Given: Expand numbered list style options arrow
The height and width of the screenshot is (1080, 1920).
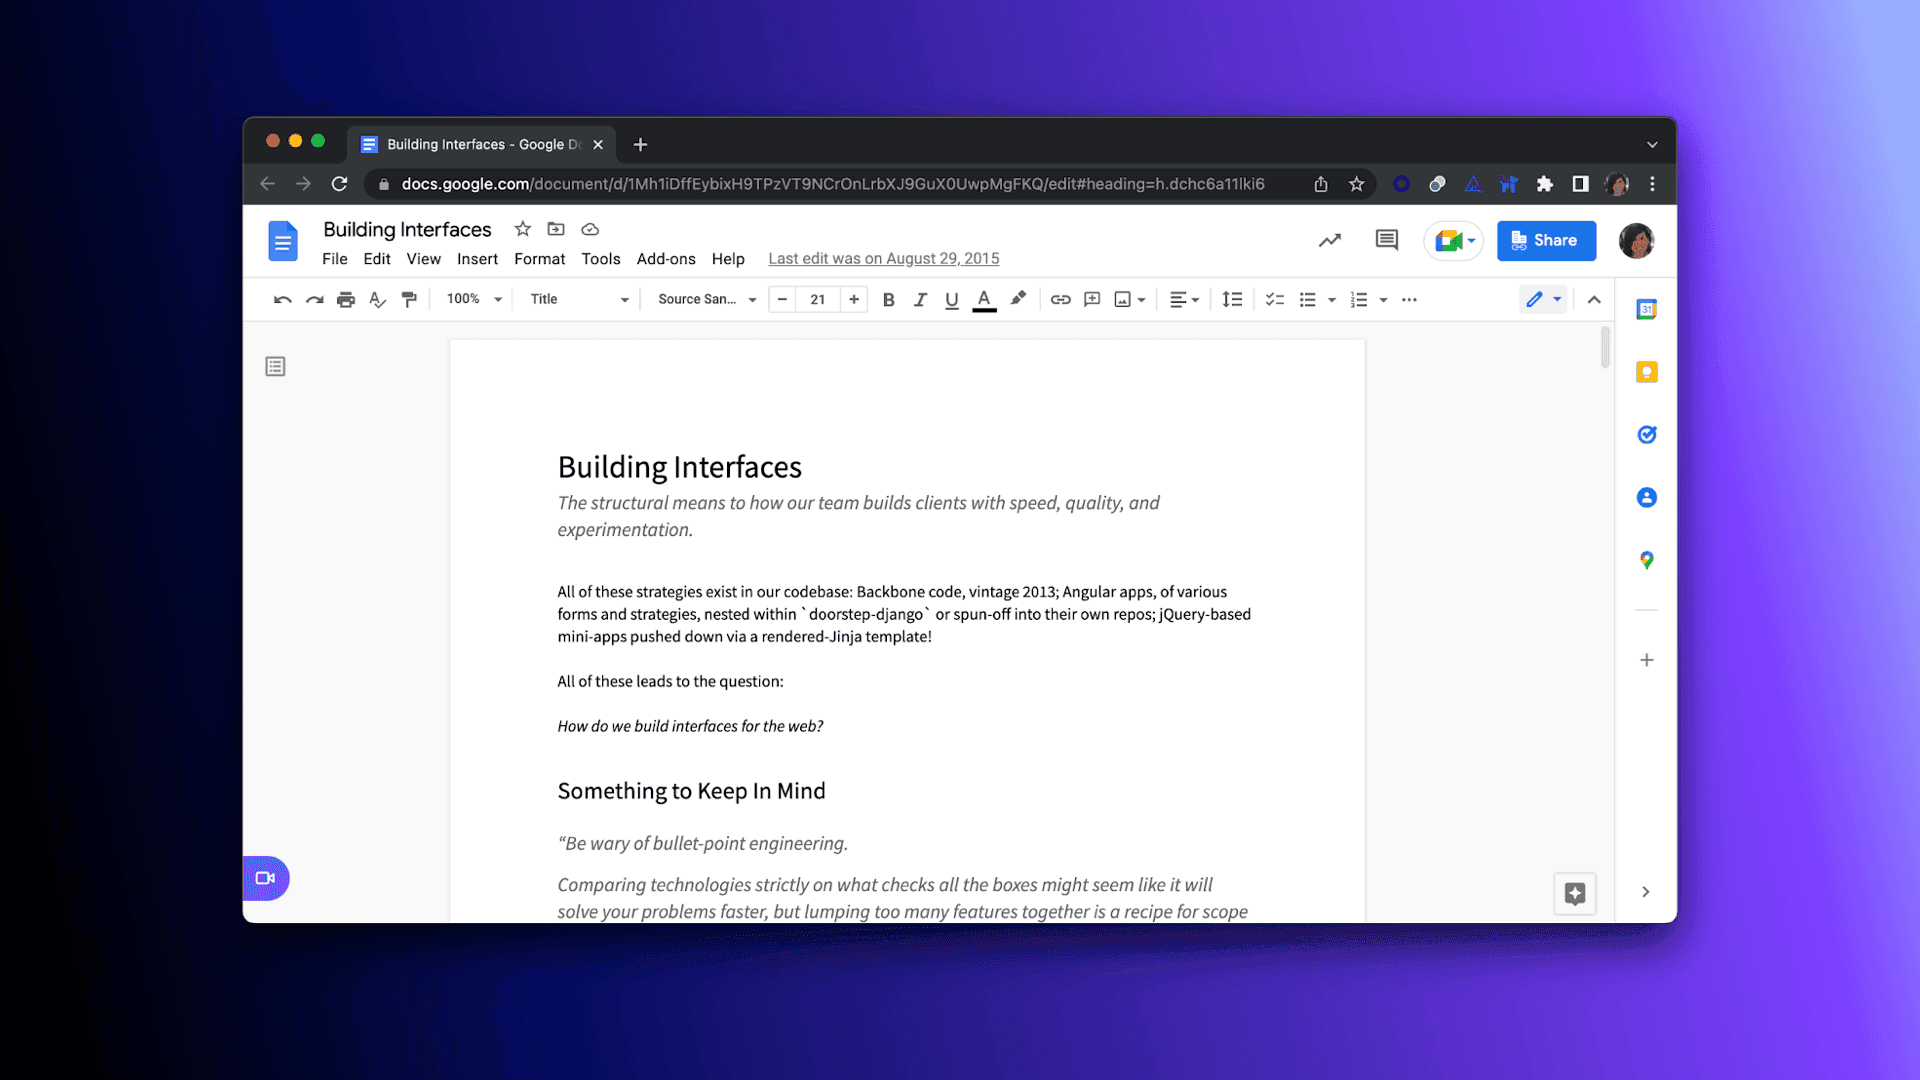Looking at the screenshot, I should point(1383,299).
